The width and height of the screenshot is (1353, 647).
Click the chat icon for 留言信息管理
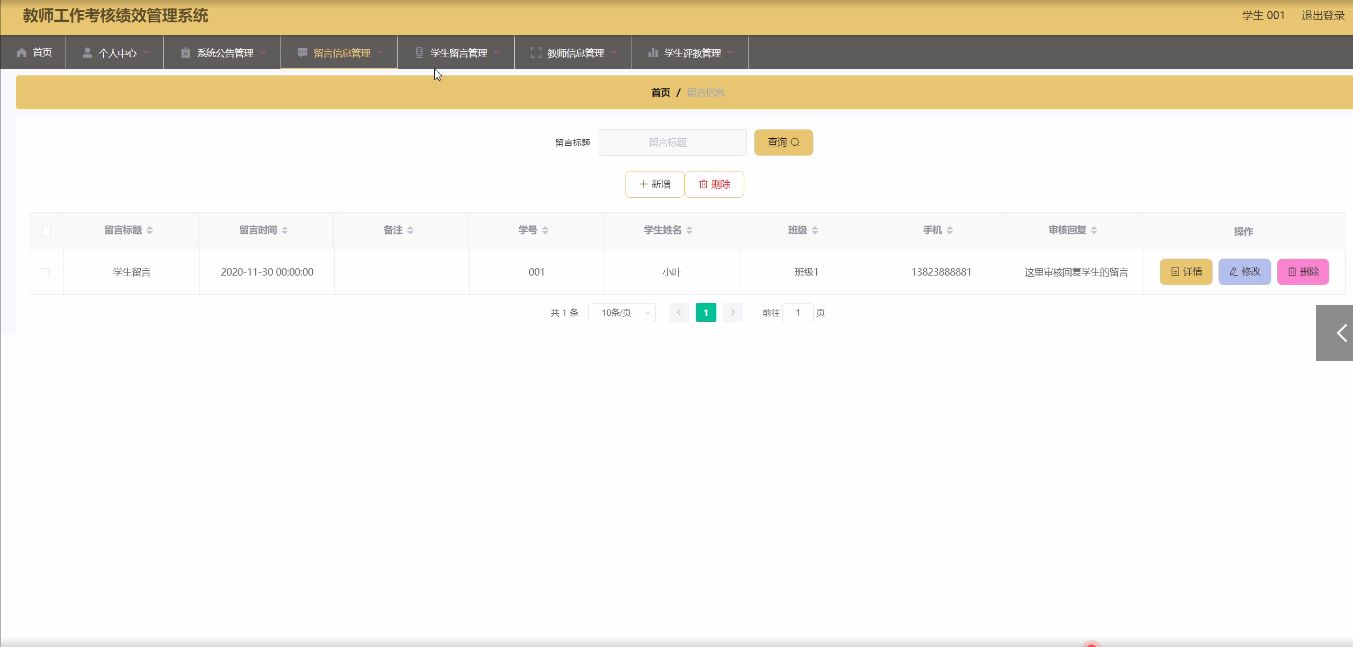click(302, 52)
